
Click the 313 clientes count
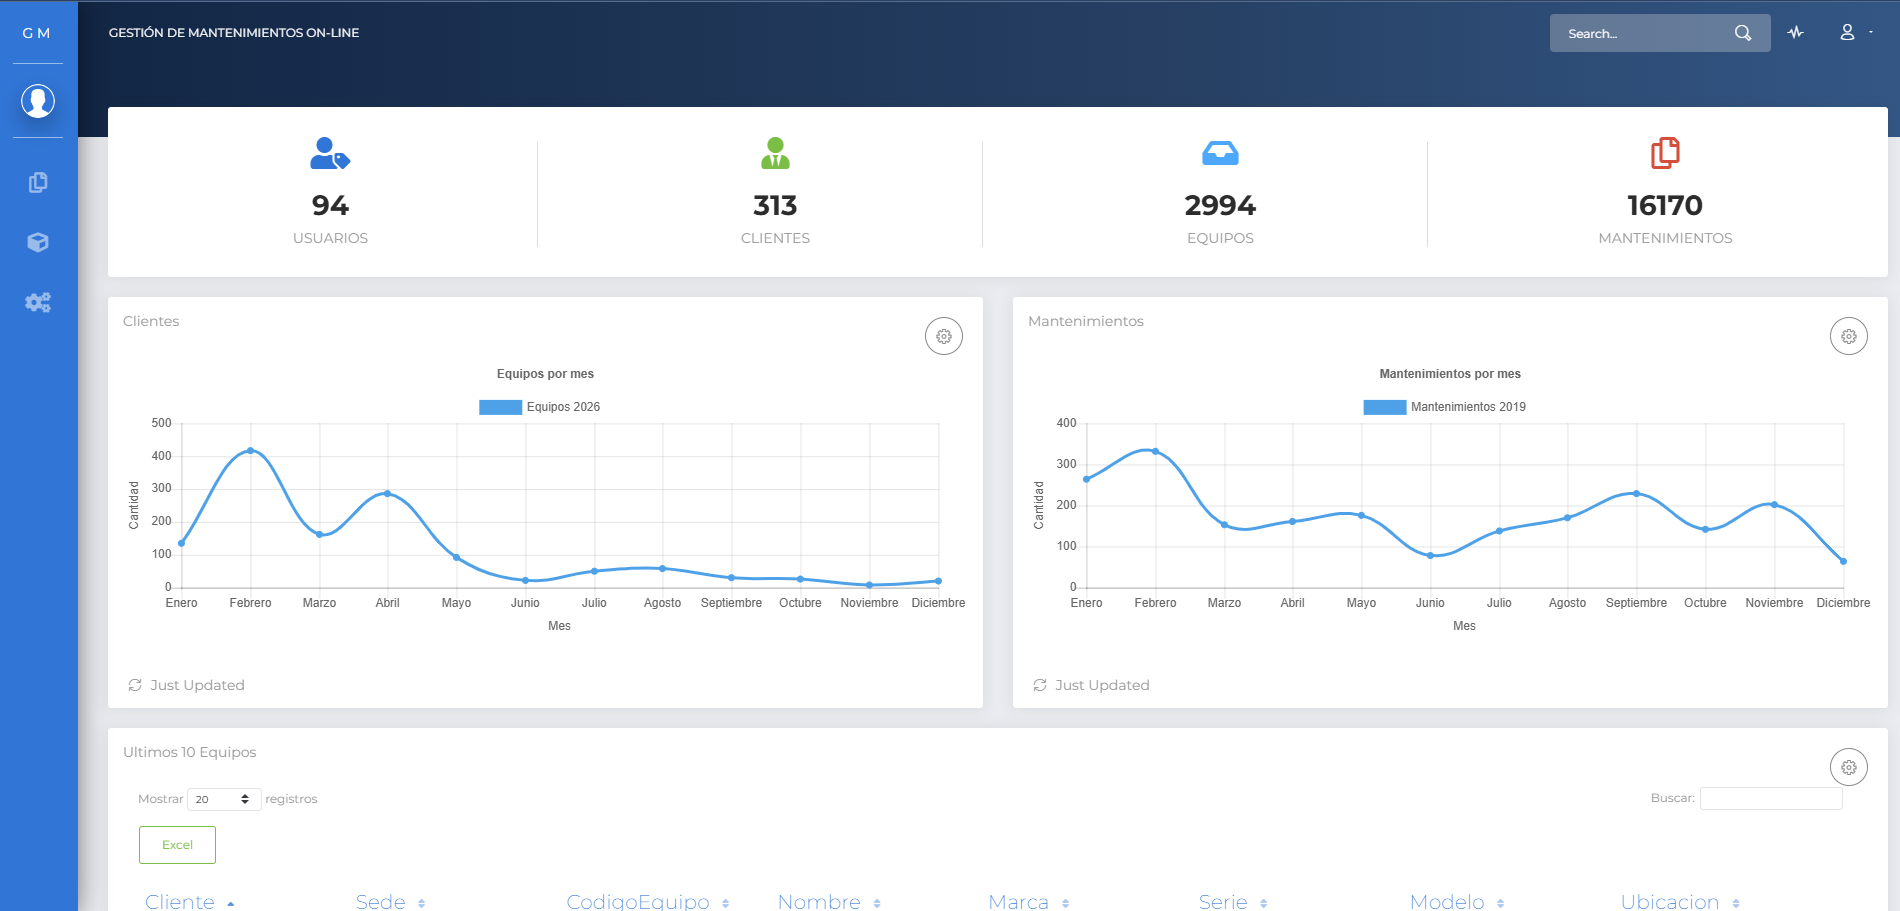point(775,205)
